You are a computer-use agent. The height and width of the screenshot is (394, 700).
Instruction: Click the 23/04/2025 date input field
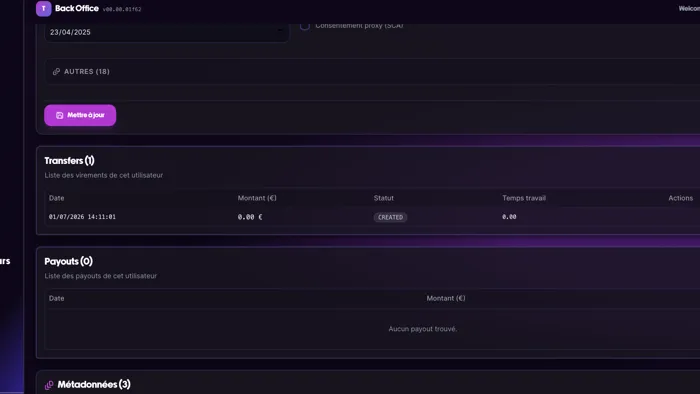click(x=166, y=32)
